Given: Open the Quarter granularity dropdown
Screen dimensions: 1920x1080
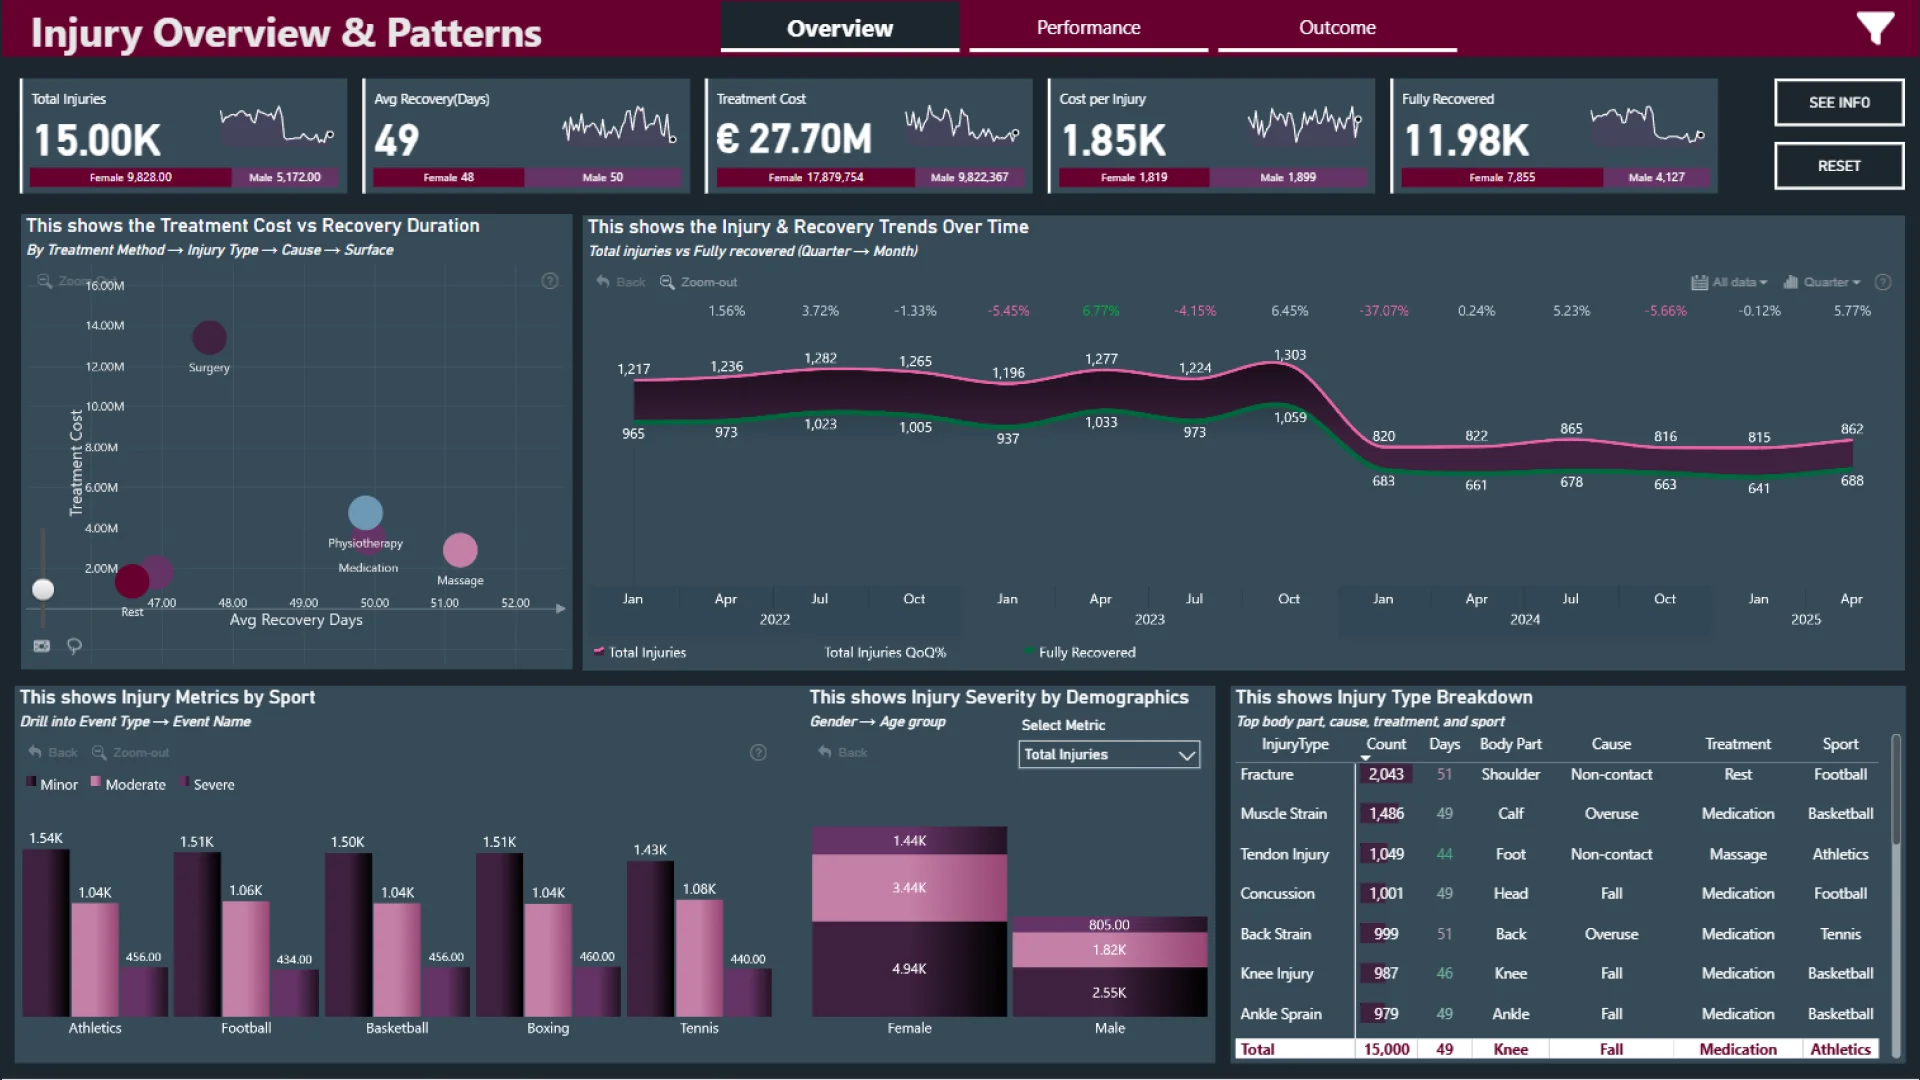Looking at the screenshot, I should (1822, 282).
